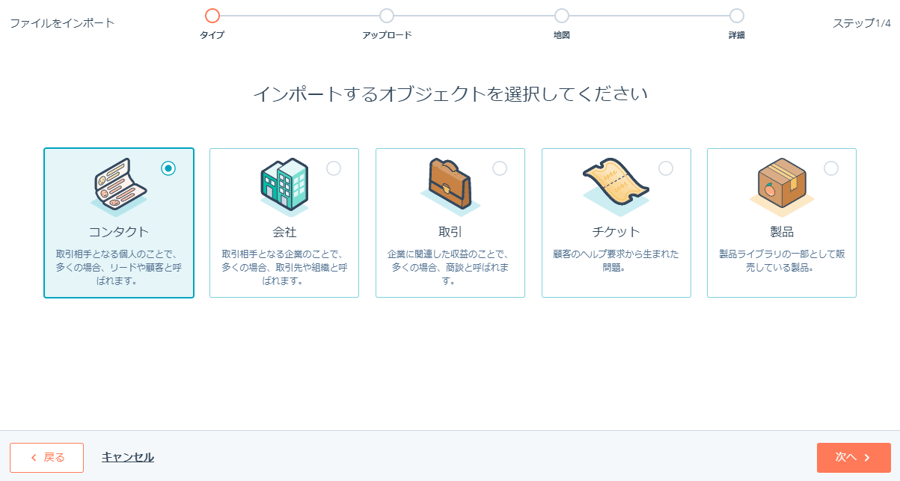Screen dimensions: 900x481
Task: Pick the チケット radio button
Action: point(666,168)
